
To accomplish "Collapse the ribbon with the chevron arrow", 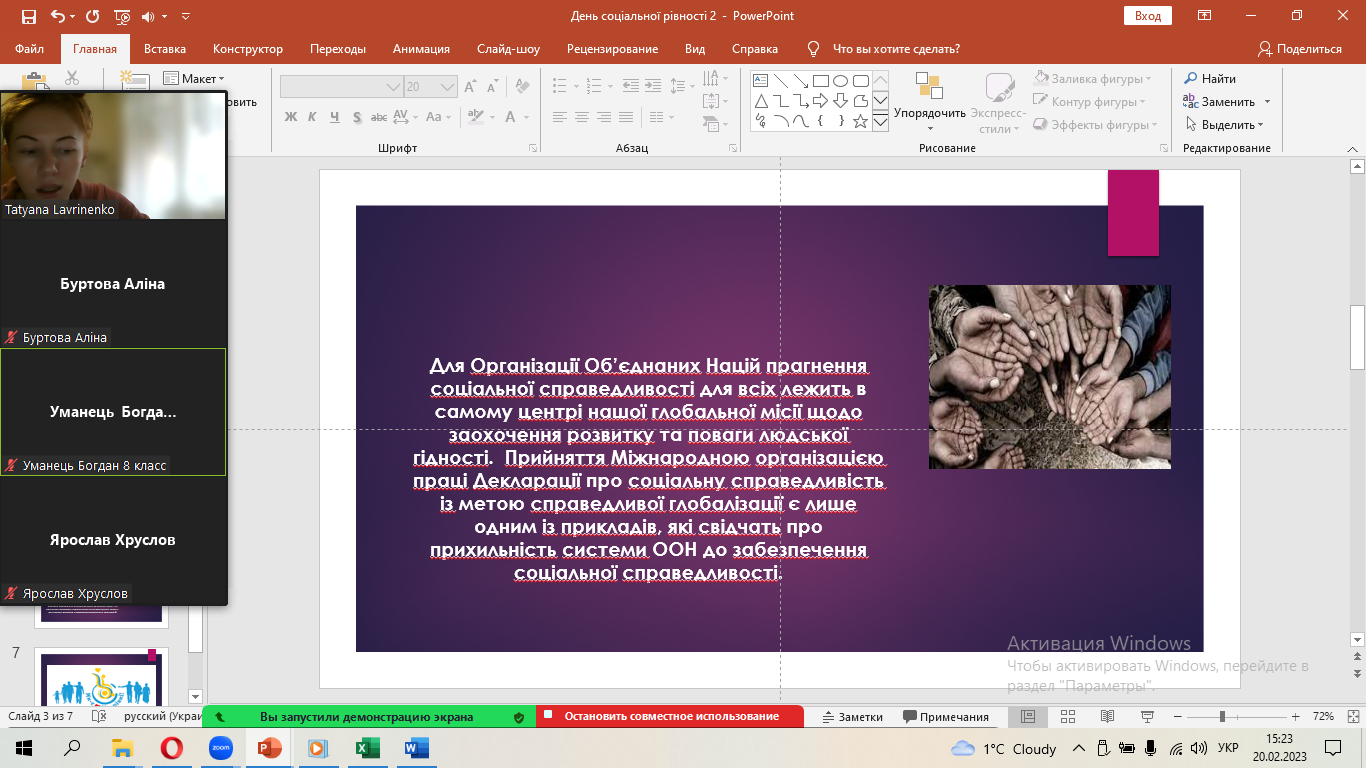I will (x=1354, y=148).
